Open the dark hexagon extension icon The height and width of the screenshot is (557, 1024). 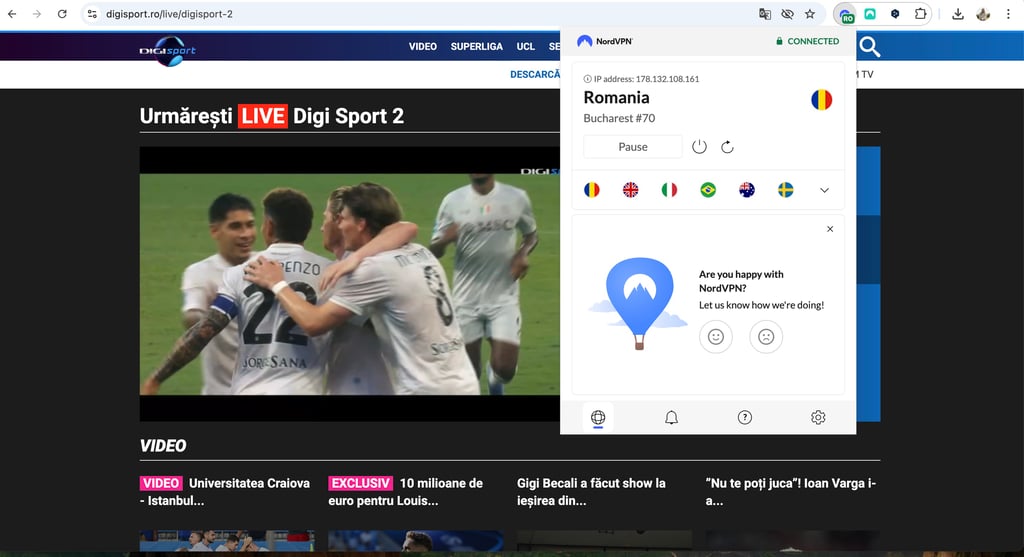(x=895, y=14)
